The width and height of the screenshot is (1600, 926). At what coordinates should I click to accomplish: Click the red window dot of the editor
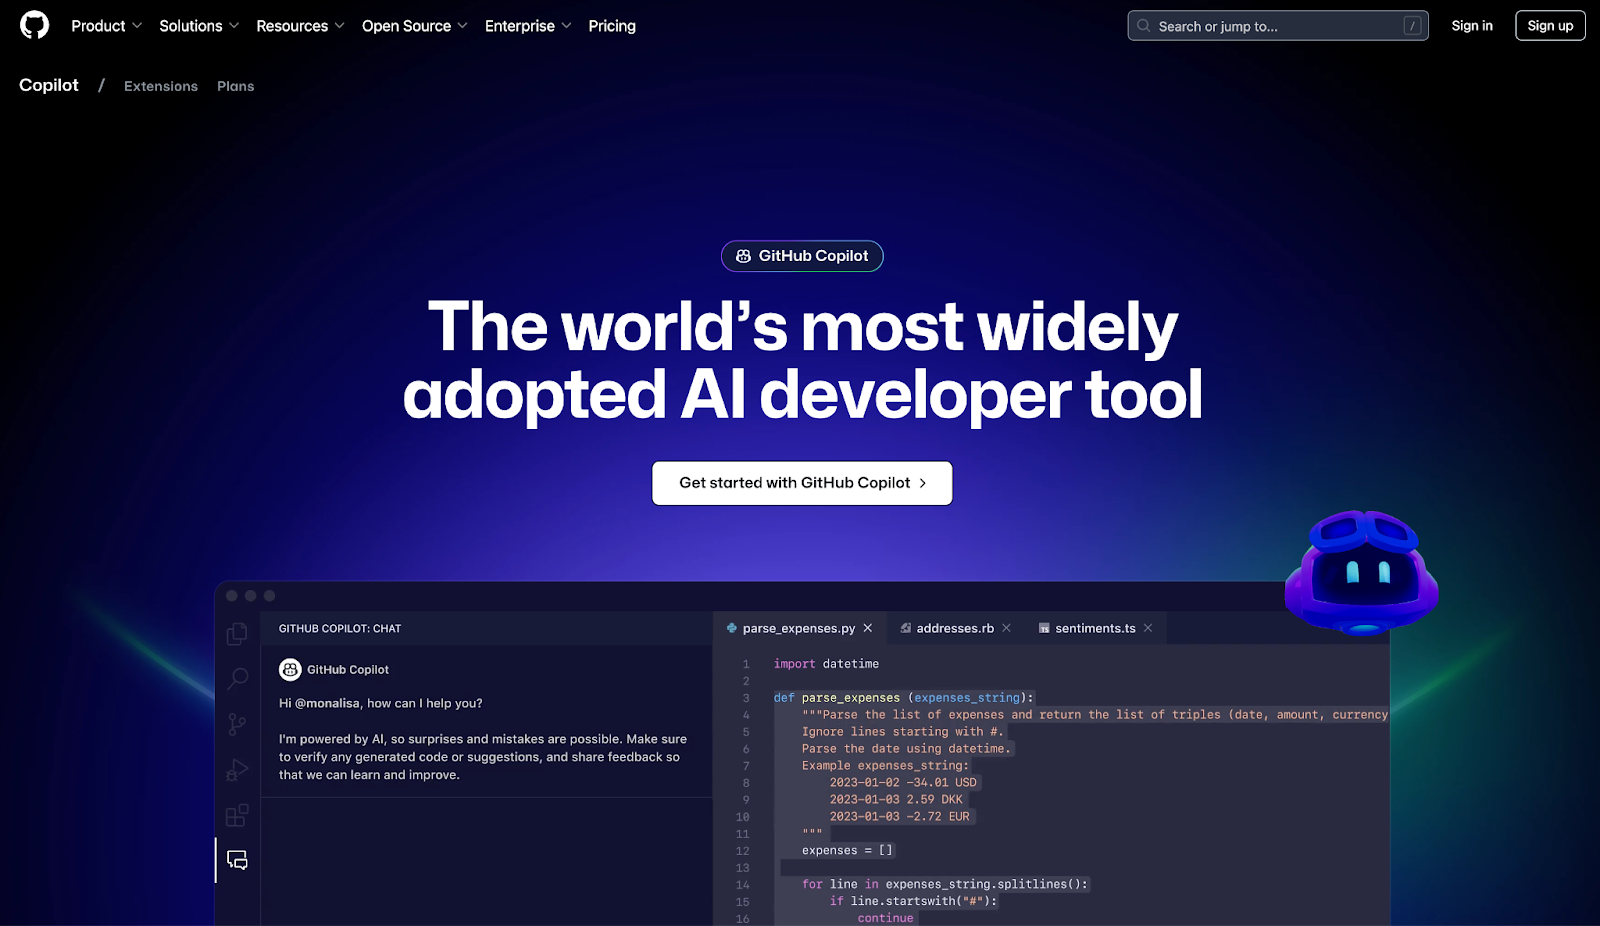(x=232, y=596)
